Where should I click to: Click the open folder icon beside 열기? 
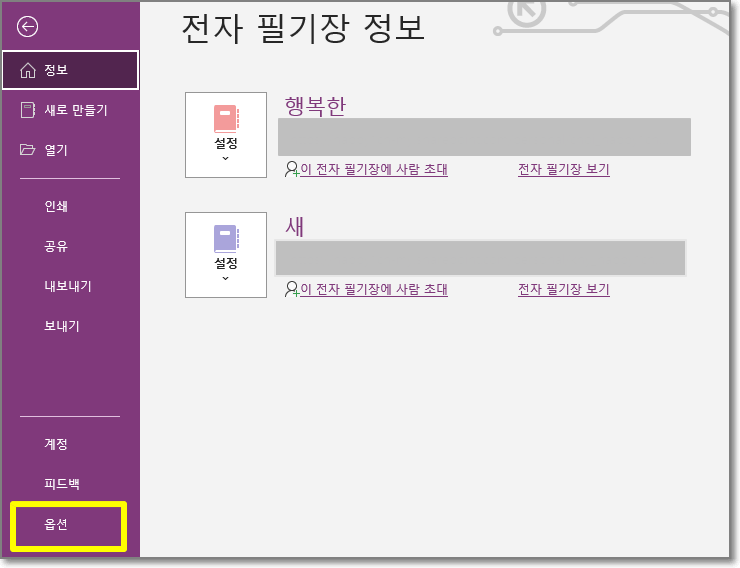coord(27,150)
